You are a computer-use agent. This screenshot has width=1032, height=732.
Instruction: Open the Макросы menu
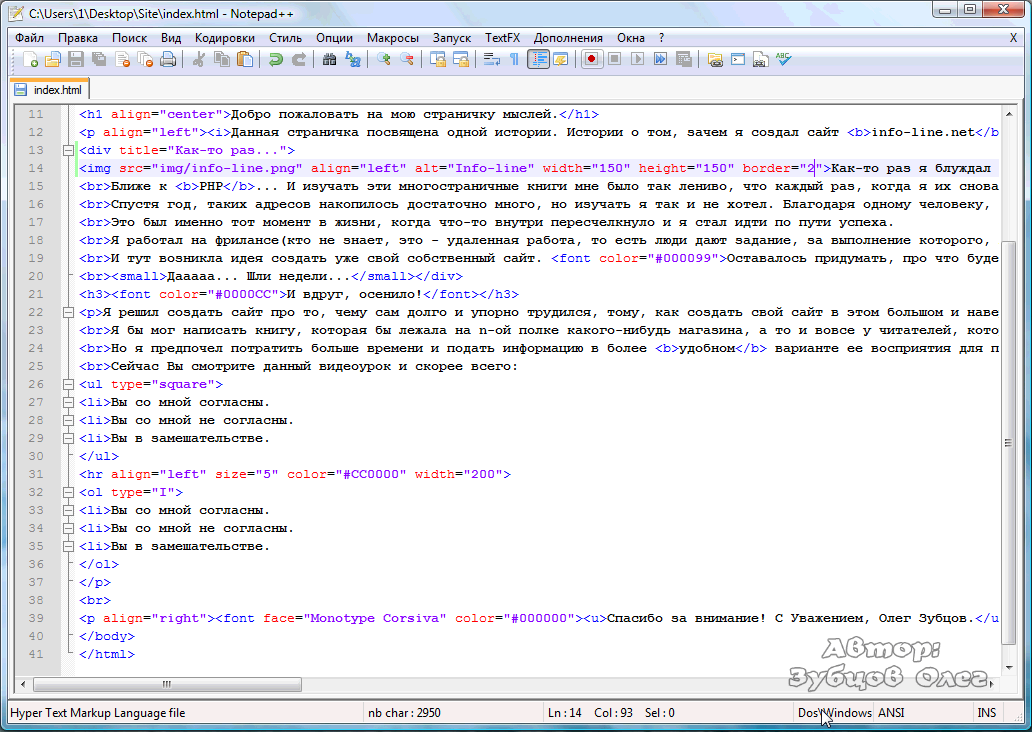392,37
